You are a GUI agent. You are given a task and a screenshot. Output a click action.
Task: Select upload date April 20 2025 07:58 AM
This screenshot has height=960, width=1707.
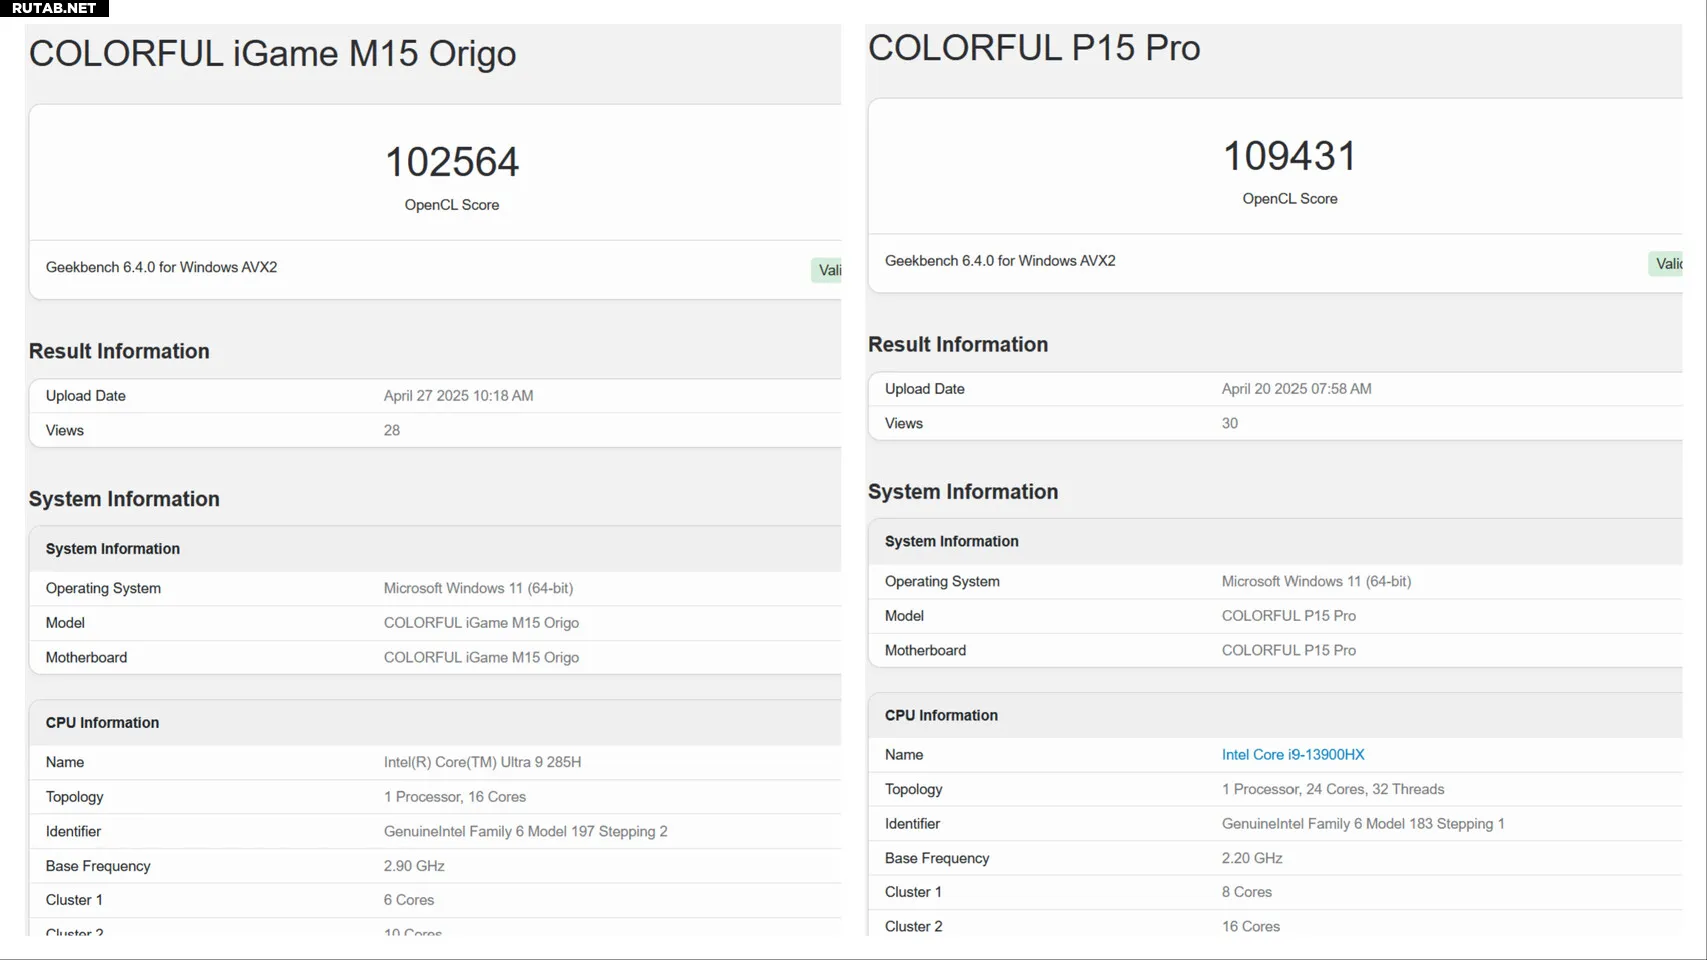coord(1297,389)
